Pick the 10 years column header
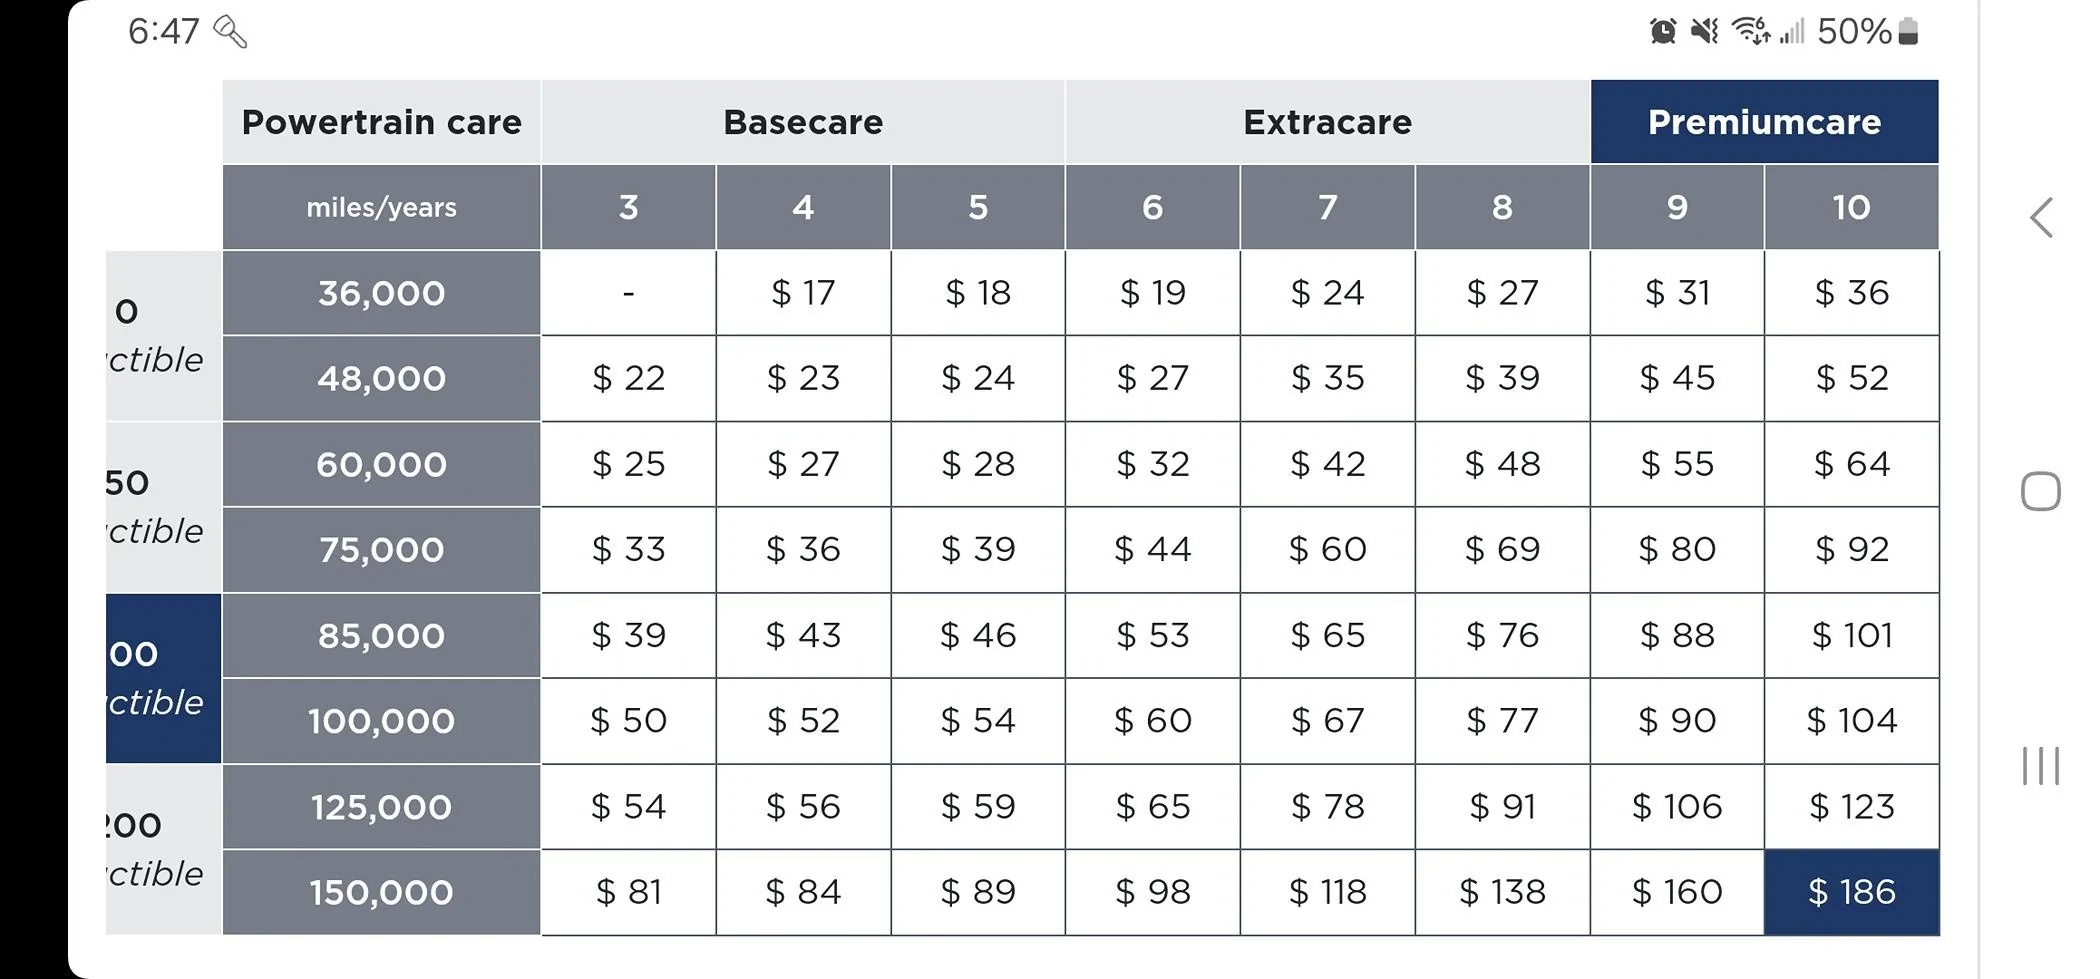Image resolution: width=2100 pixels, height=979 pixels. [1852, 207]
